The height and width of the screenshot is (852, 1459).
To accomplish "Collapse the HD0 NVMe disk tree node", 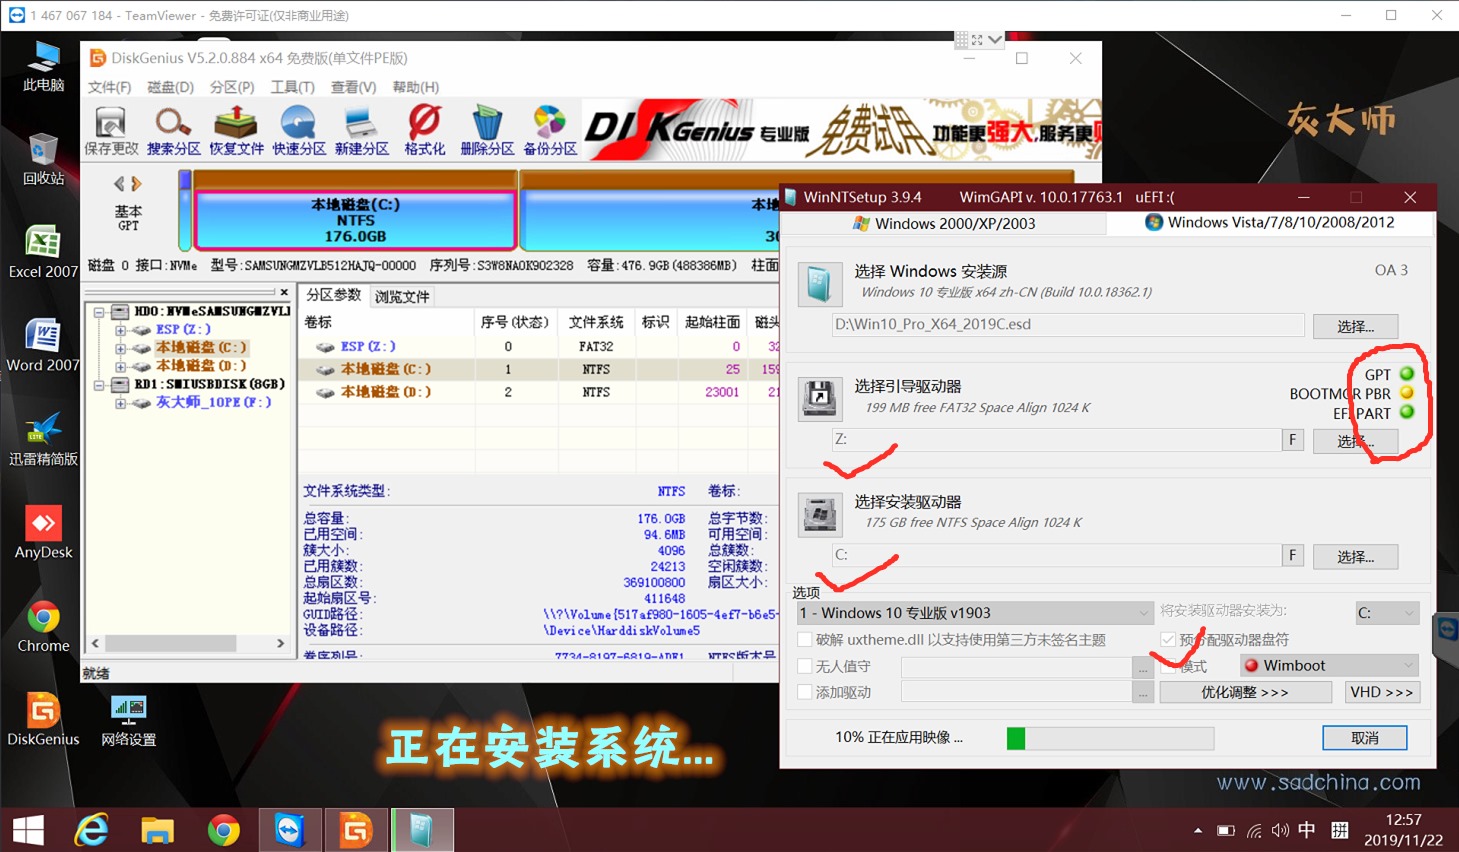I will coord(99,312).
